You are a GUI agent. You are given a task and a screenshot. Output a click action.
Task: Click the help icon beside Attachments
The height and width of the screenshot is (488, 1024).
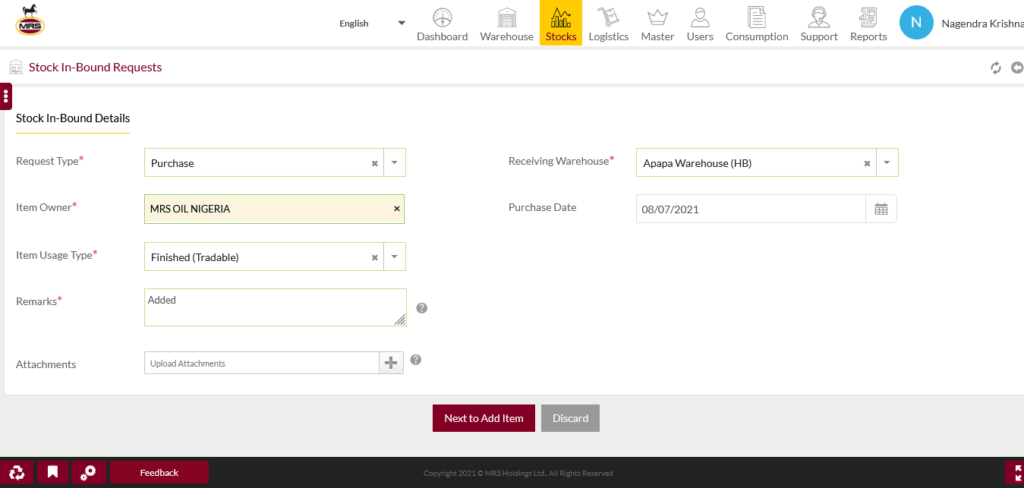(415, 359)
